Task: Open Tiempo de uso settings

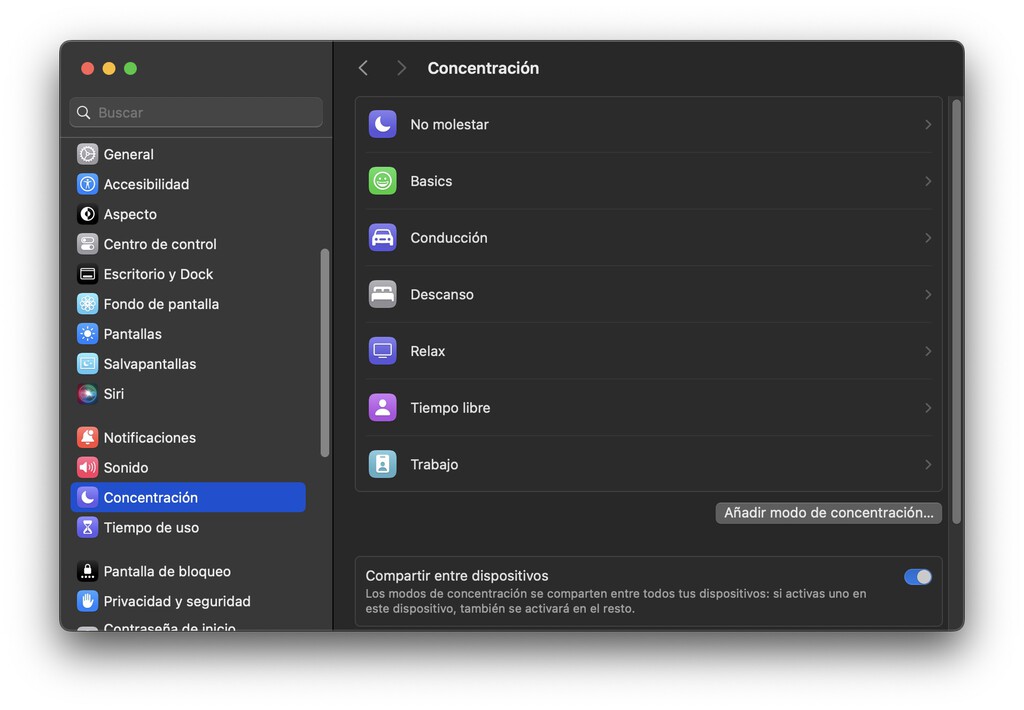Action: click(150, 527)
